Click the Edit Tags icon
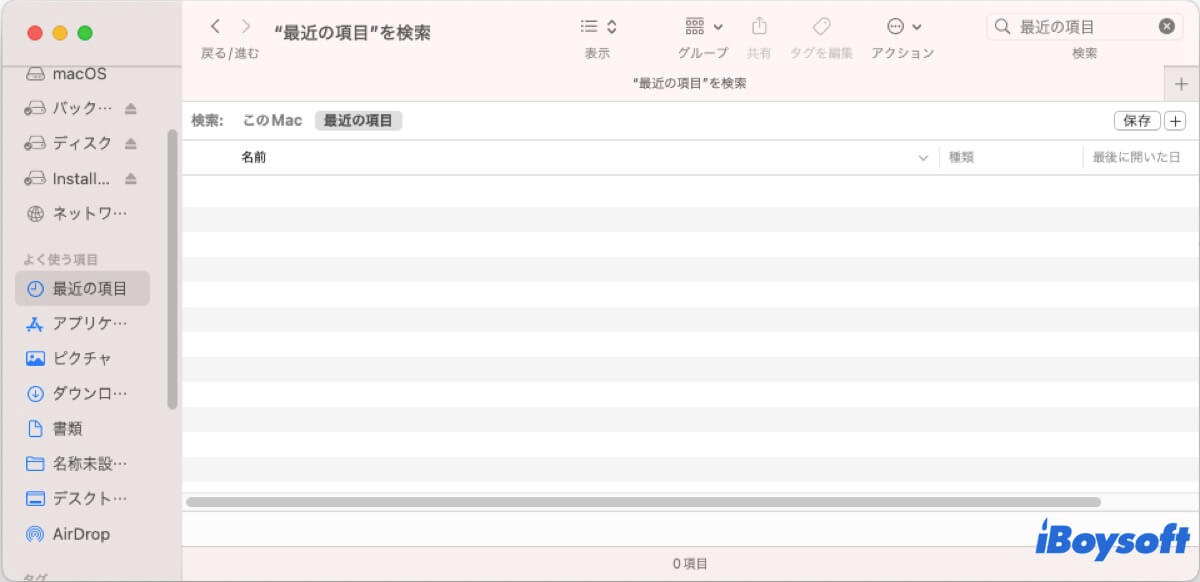The image size is (1200, 582). pos(821,27)
